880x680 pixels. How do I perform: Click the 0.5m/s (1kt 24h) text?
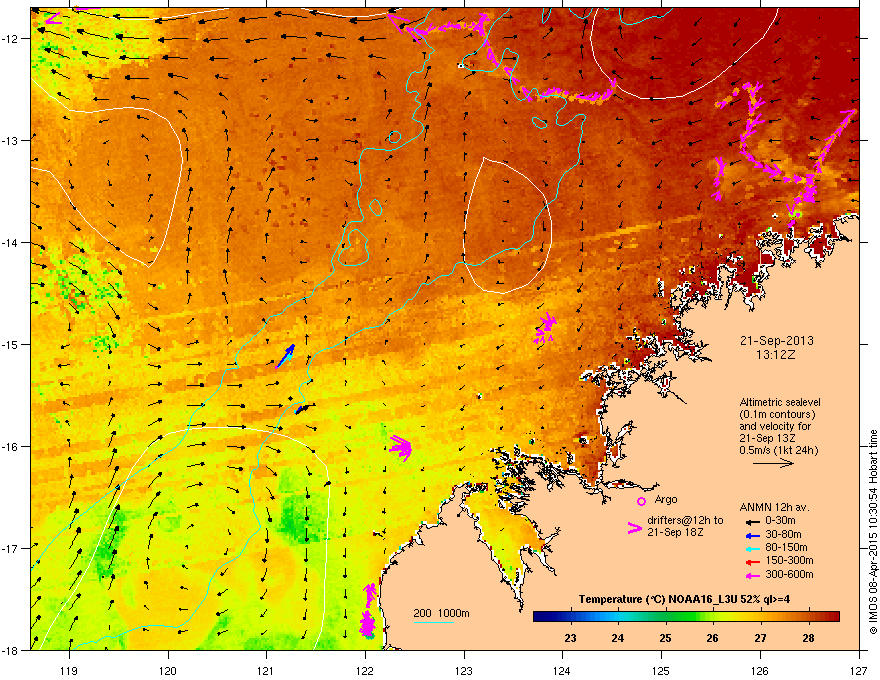(778, 450)
